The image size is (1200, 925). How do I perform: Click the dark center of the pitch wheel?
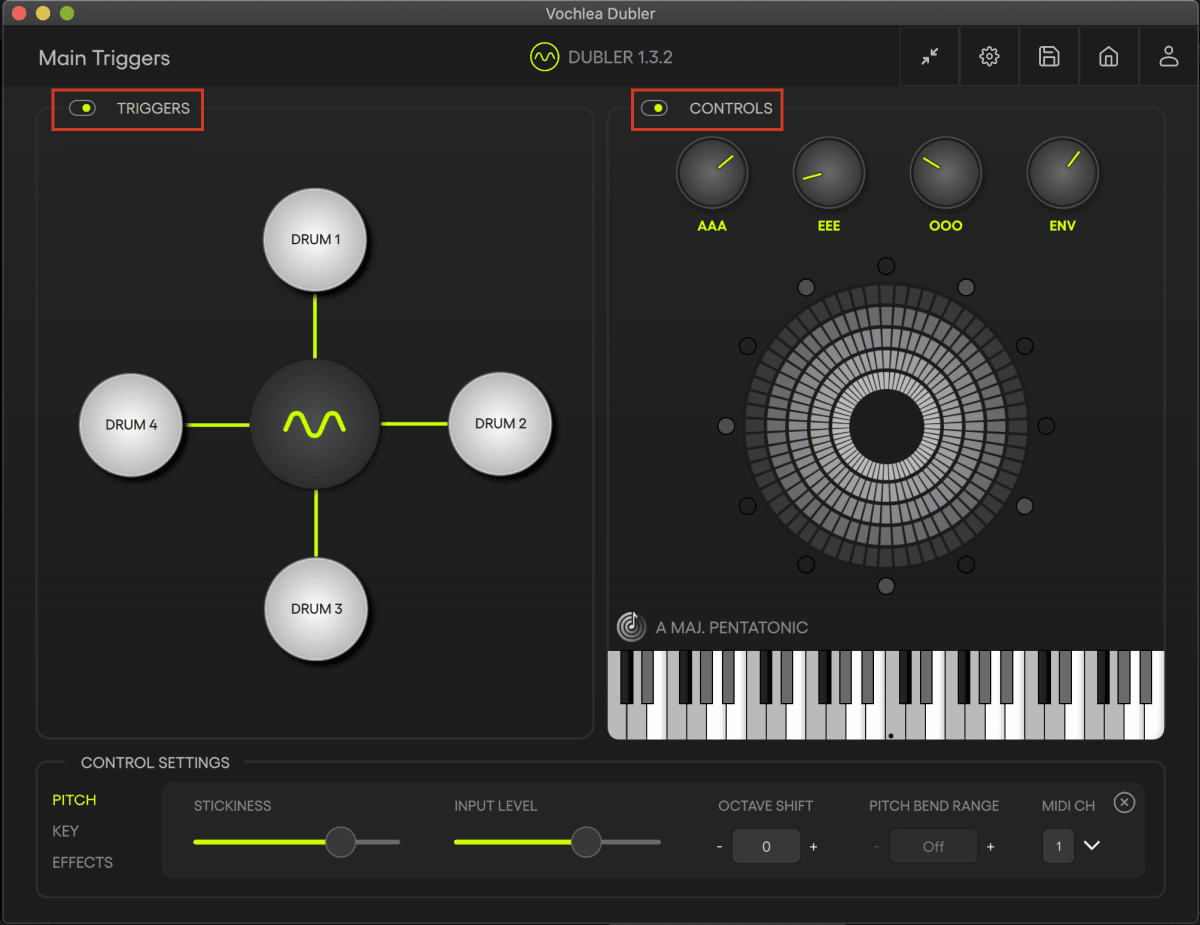[886, 426]
